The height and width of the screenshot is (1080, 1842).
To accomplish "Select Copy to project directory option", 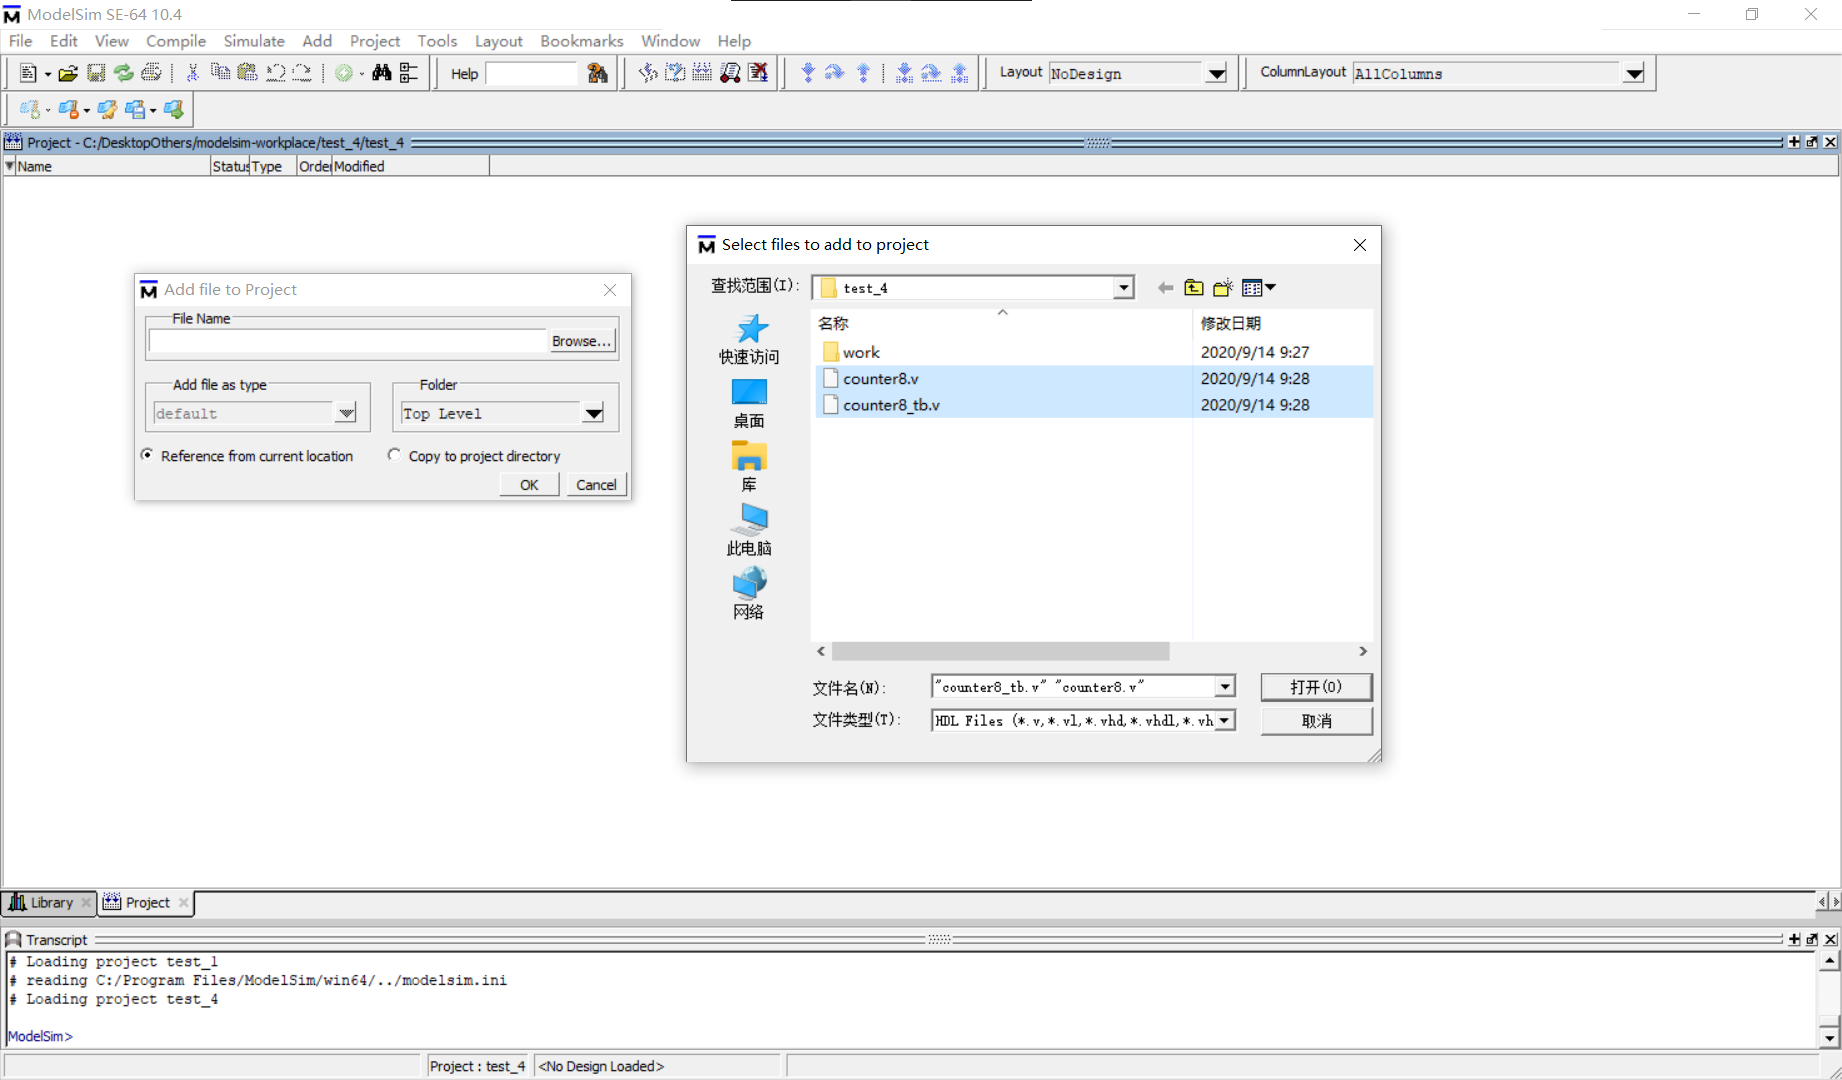I will point(395,455).
